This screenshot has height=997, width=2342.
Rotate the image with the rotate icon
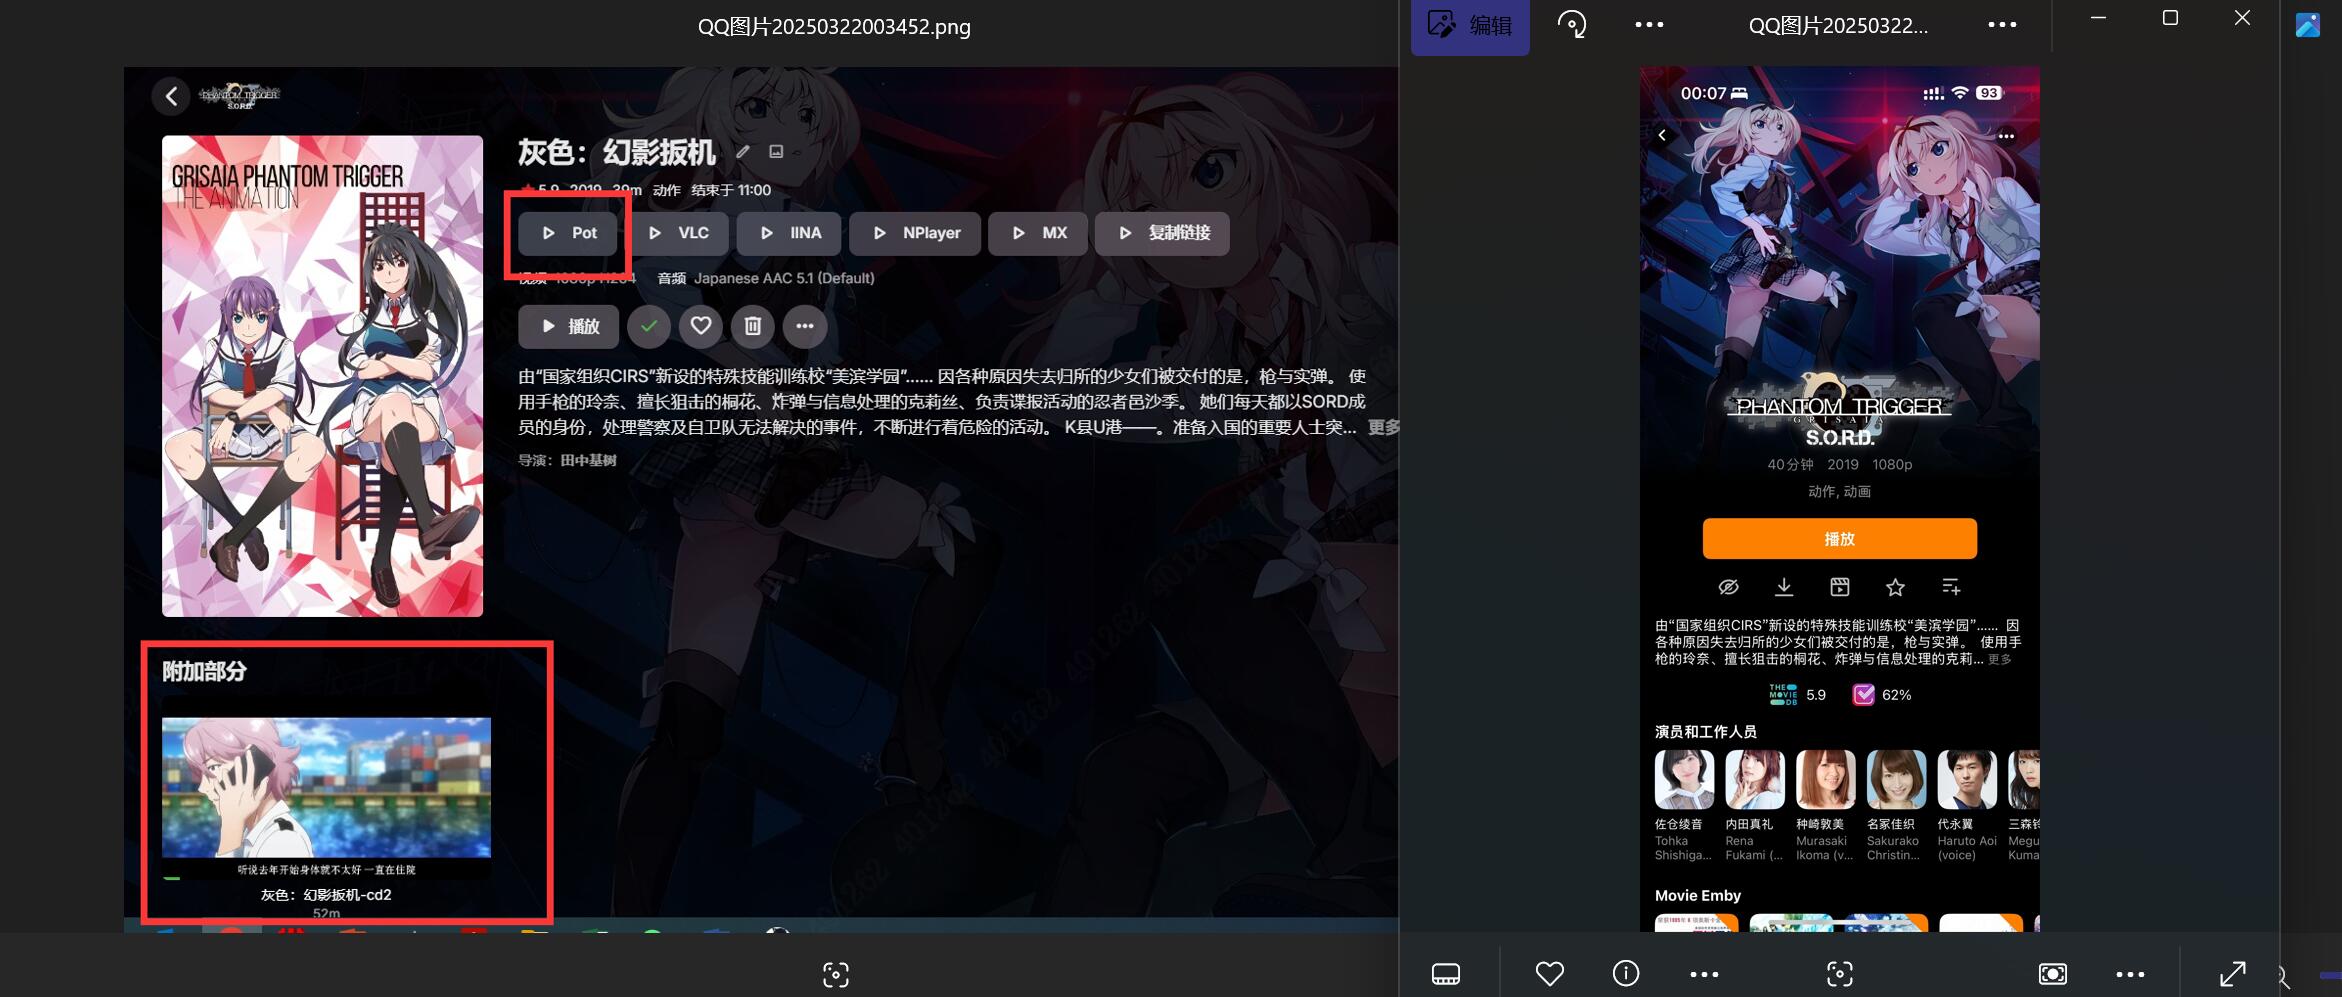point(1572,24)
